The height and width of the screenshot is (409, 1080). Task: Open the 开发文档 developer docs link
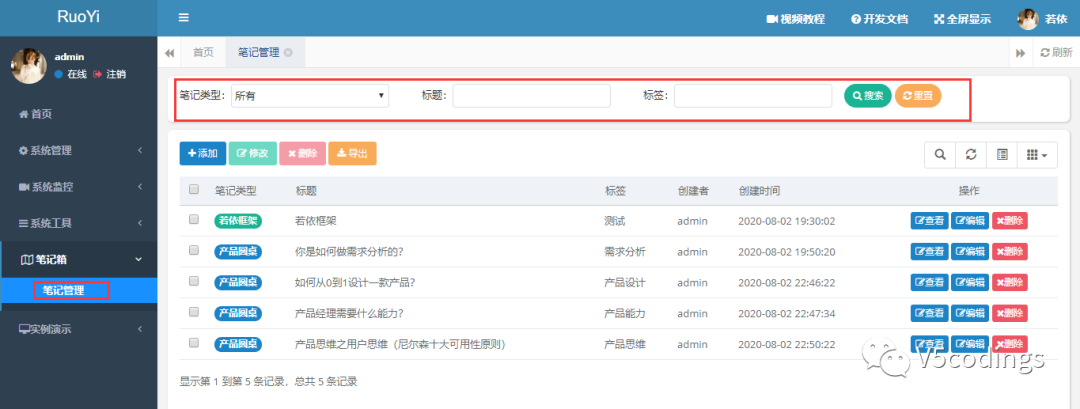click(x=880, y=19)
